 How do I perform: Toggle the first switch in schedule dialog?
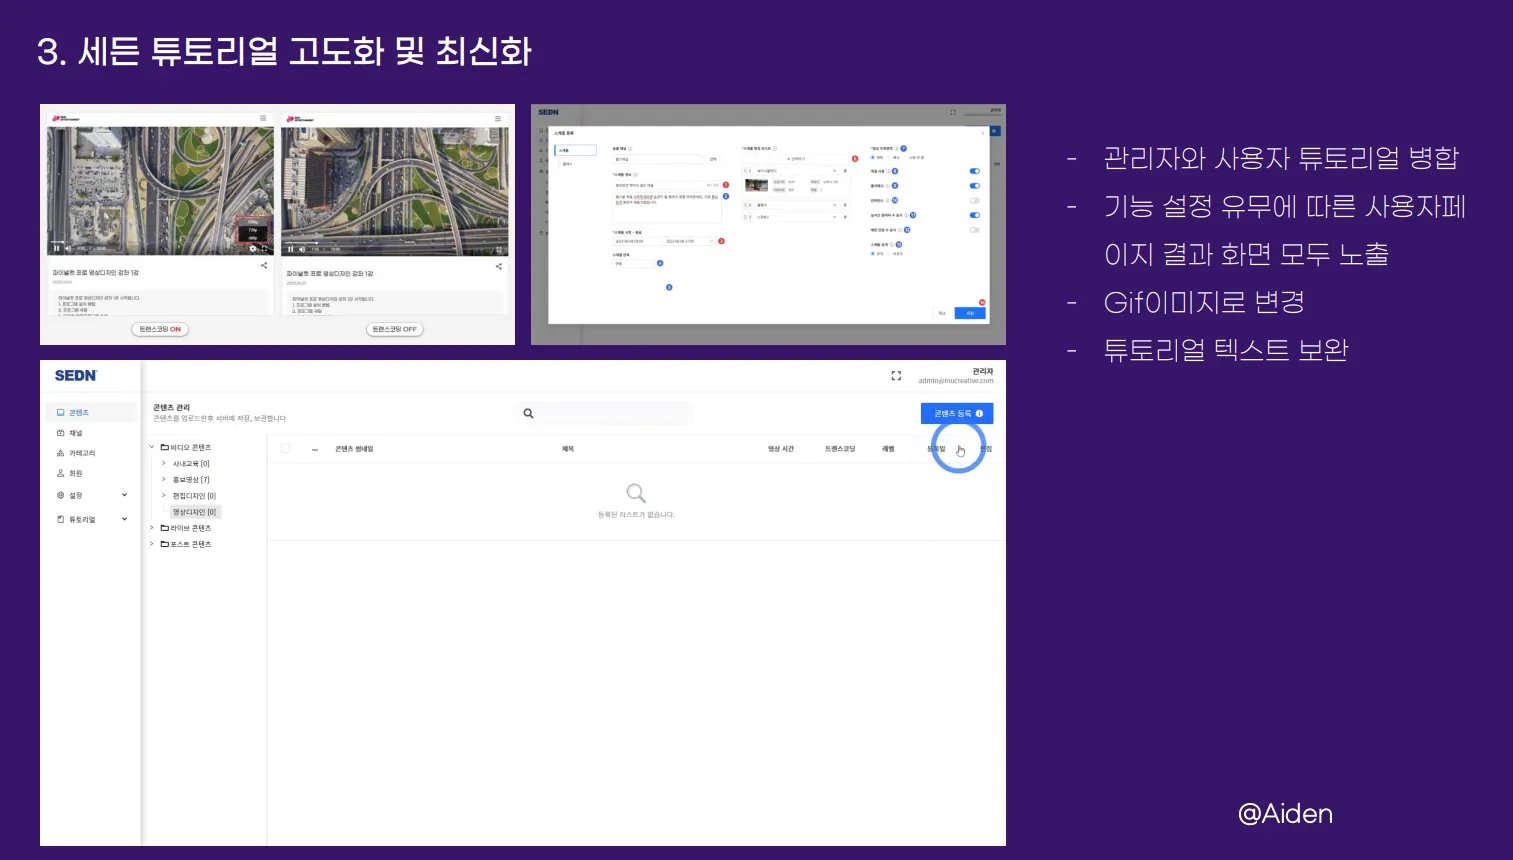pyautogui.click(x=975, y=171)
